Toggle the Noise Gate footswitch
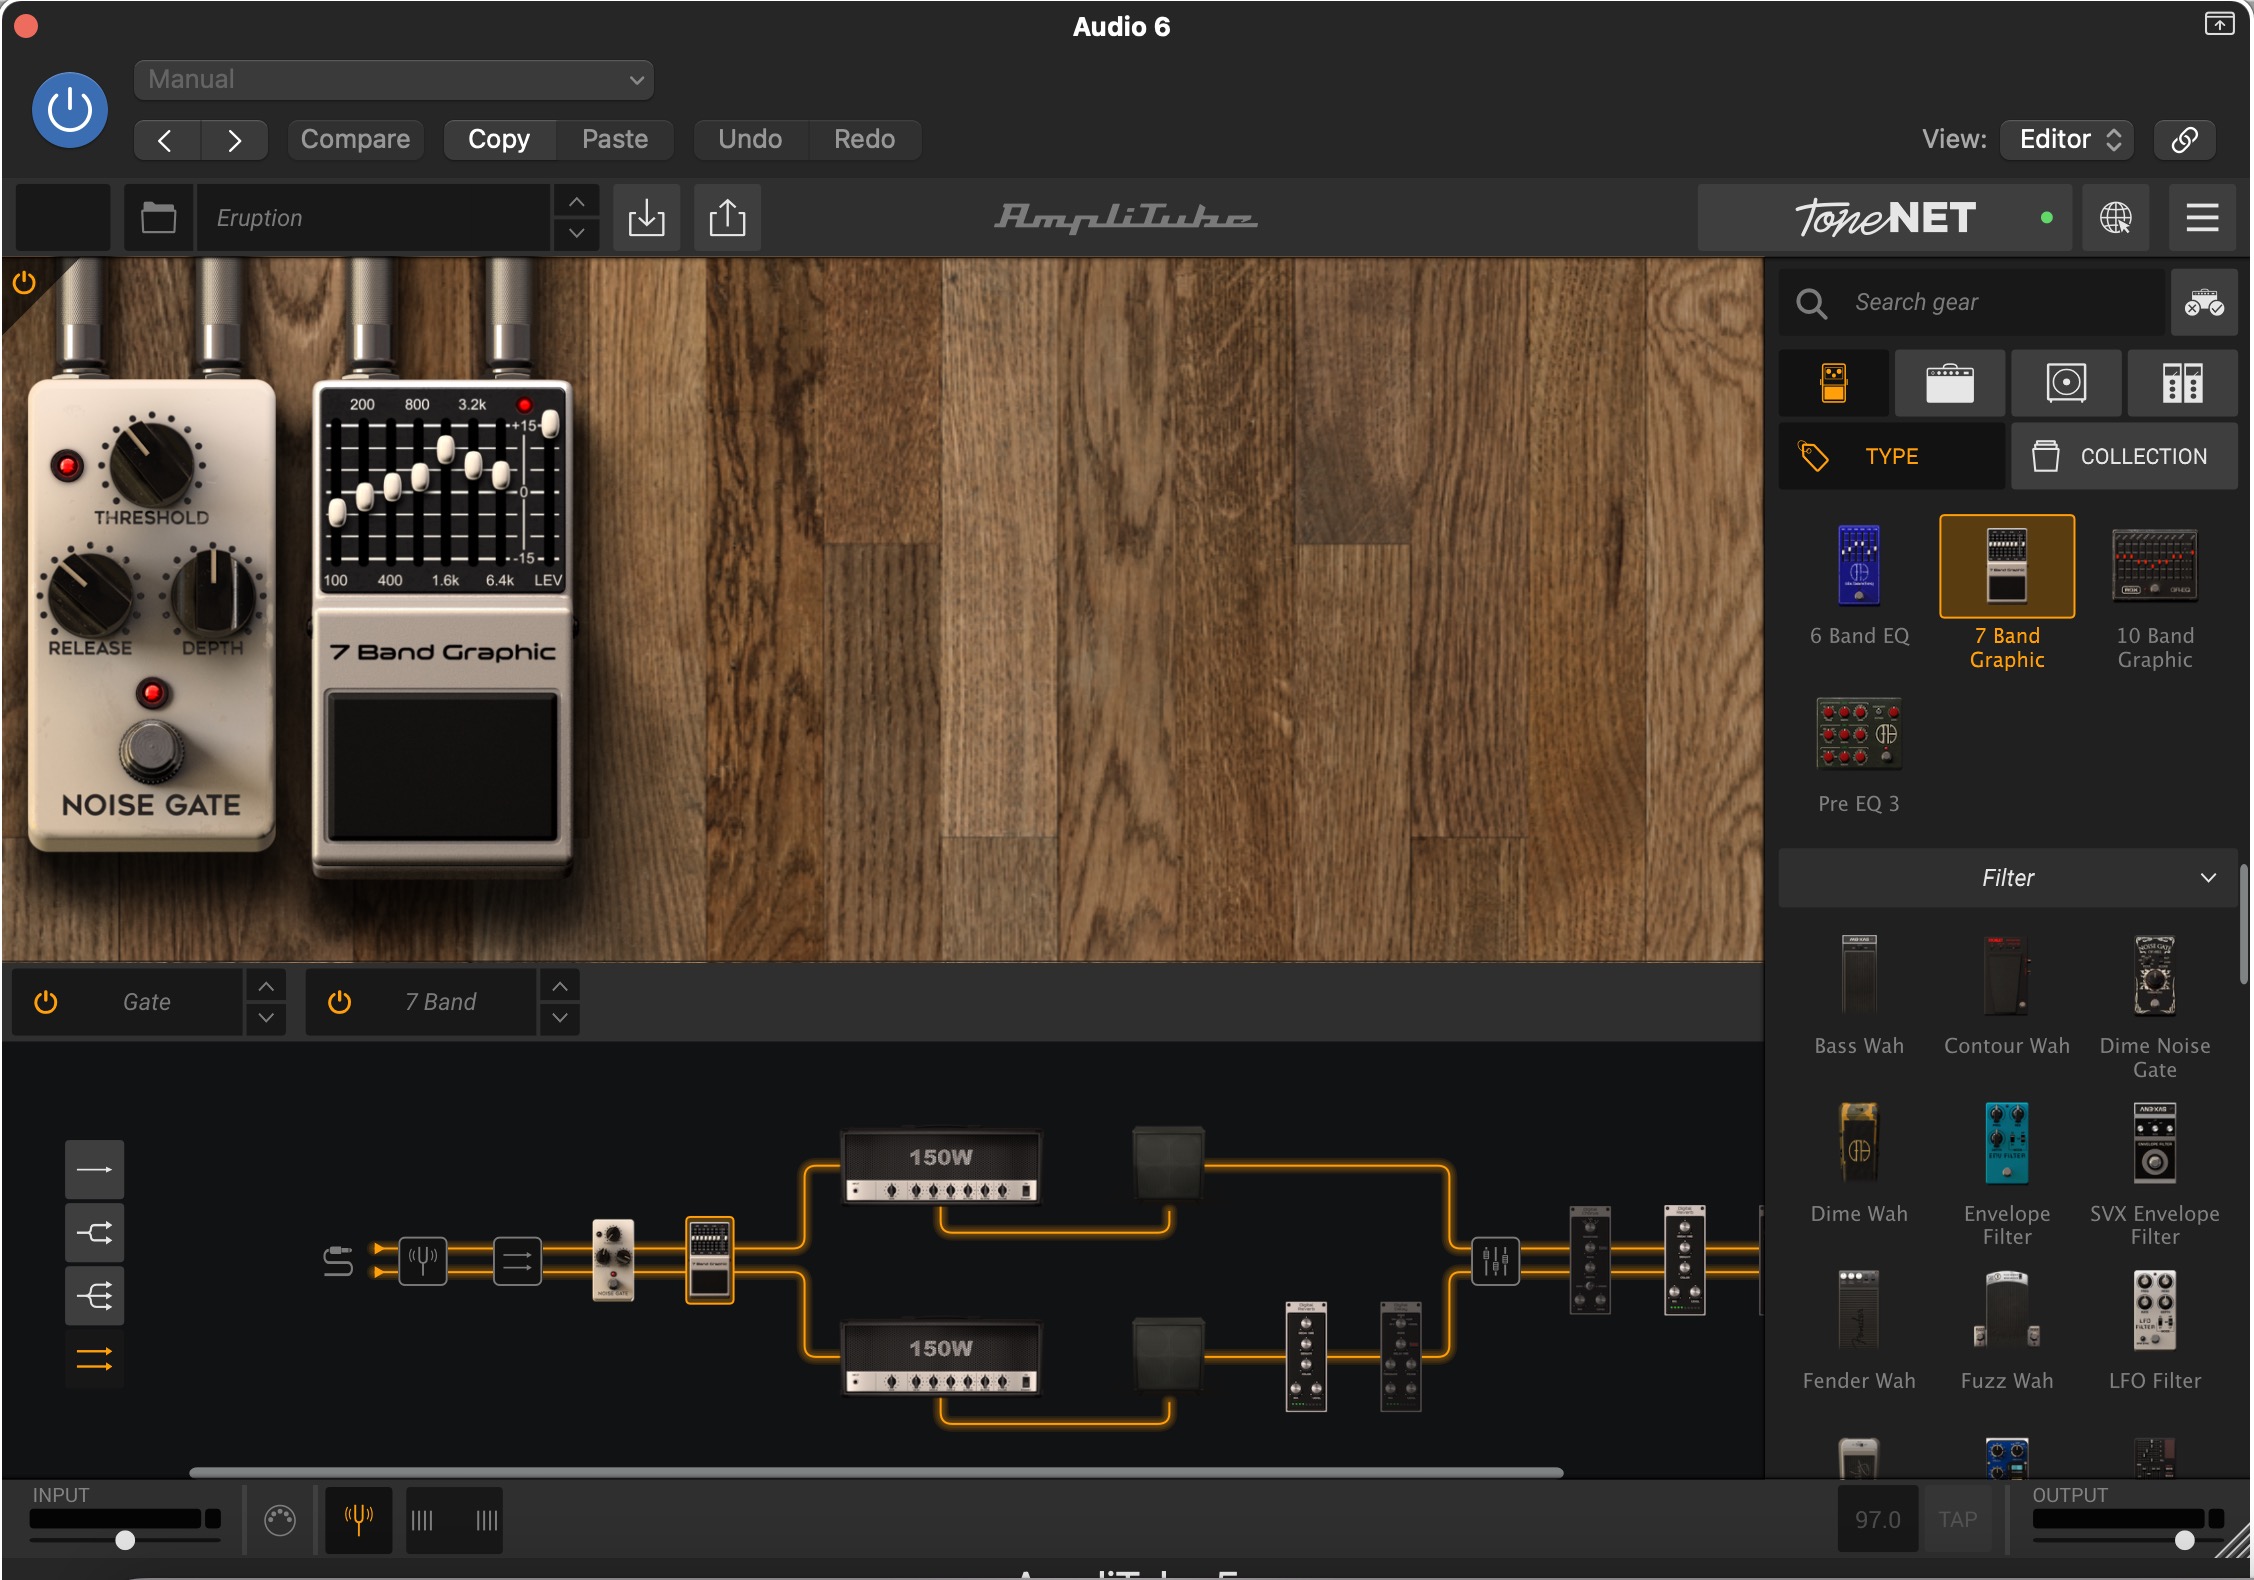The height and width of the screenshot is (1580, 2254). pyautogui.click(x=152, y=750)
